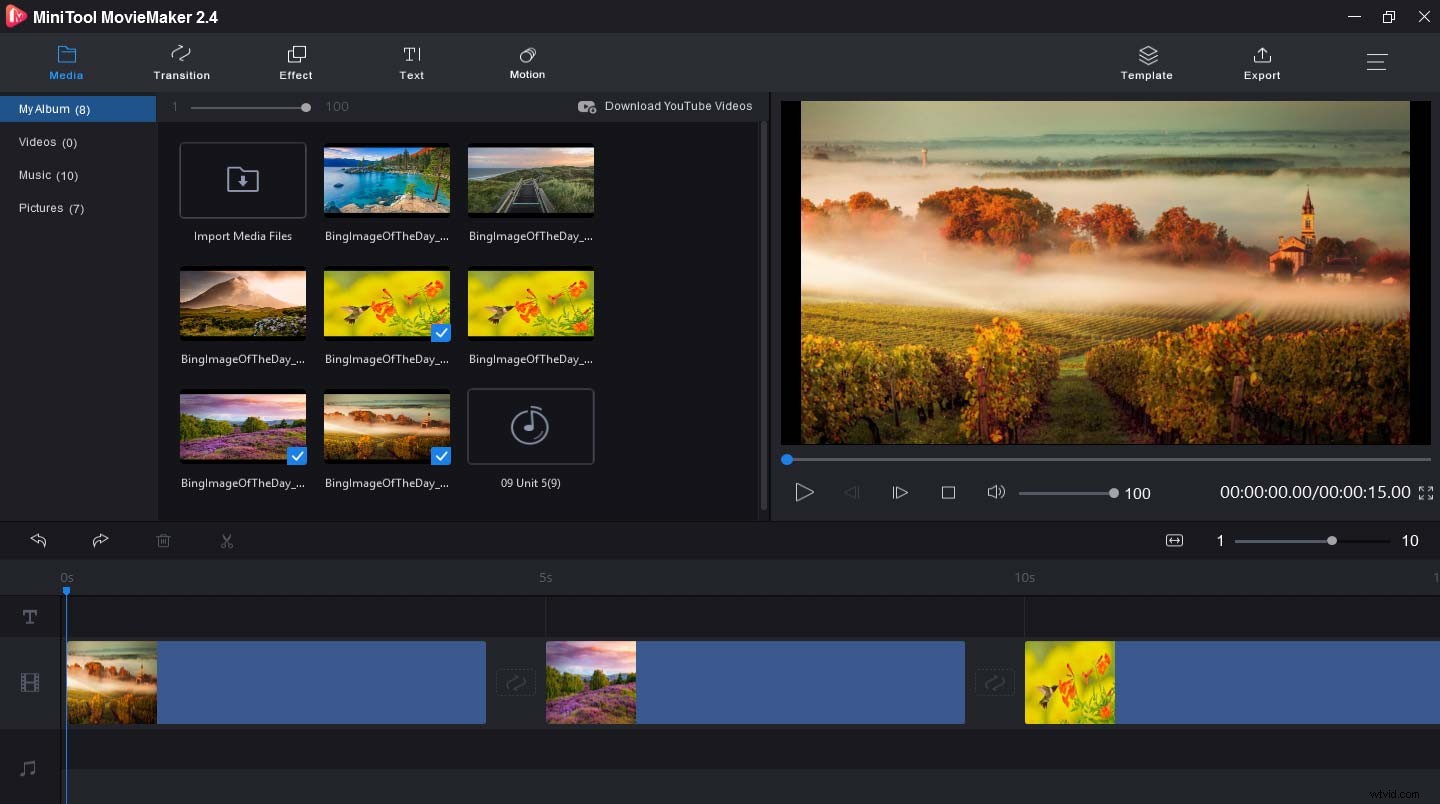Click the Export icon
The image size is (1440, 804).
[x=1261, y=62]
